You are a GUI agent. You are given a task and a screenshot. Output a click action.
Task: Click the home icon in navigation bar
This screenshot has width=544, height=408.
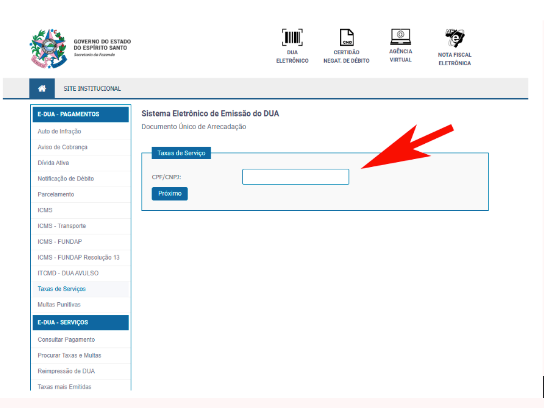coord(42,88)
